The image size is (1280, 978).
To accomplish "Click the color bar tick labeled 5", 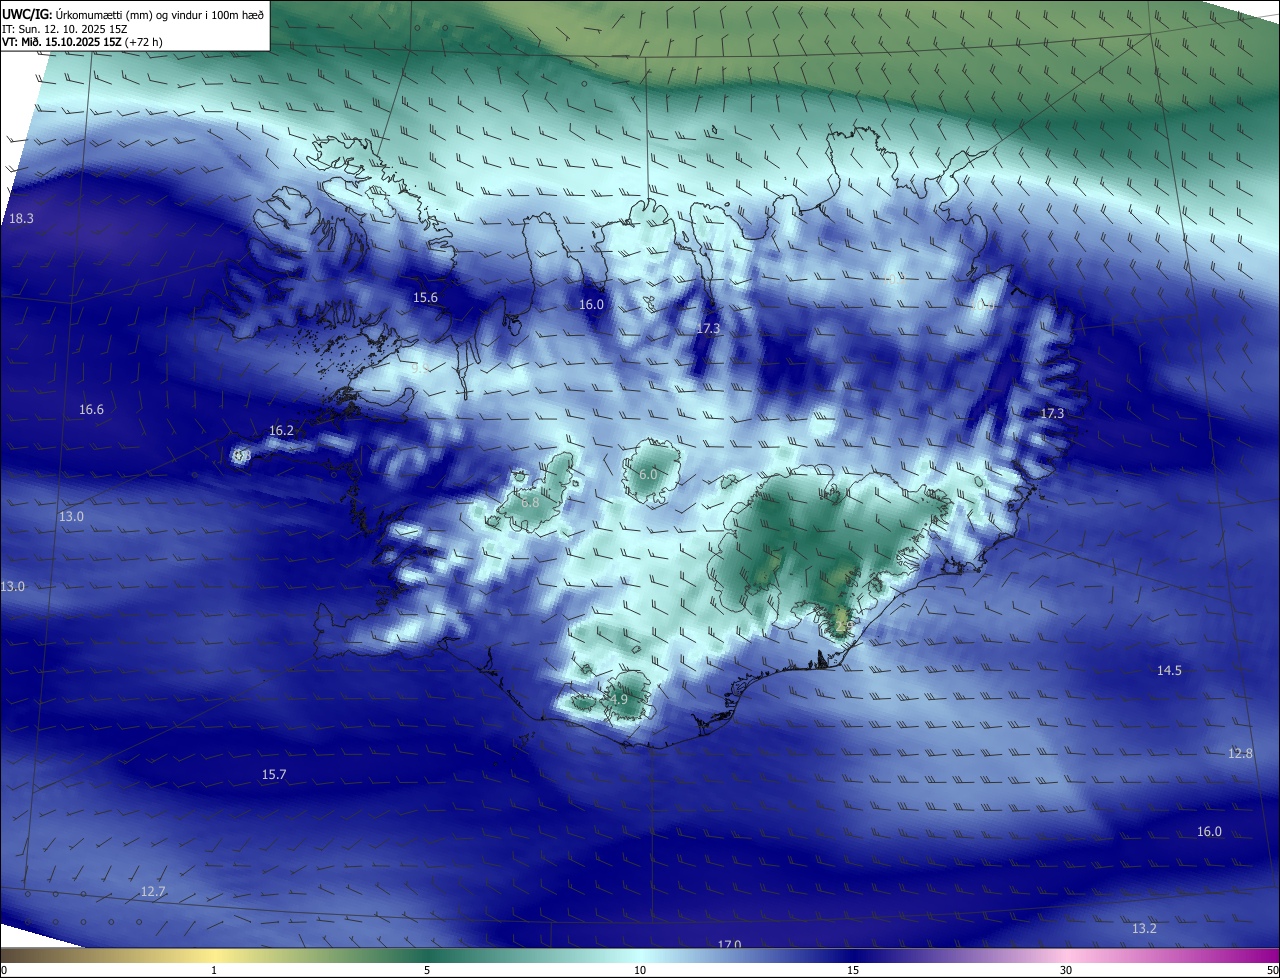I will pyautogui.click(x=427, y=970).
